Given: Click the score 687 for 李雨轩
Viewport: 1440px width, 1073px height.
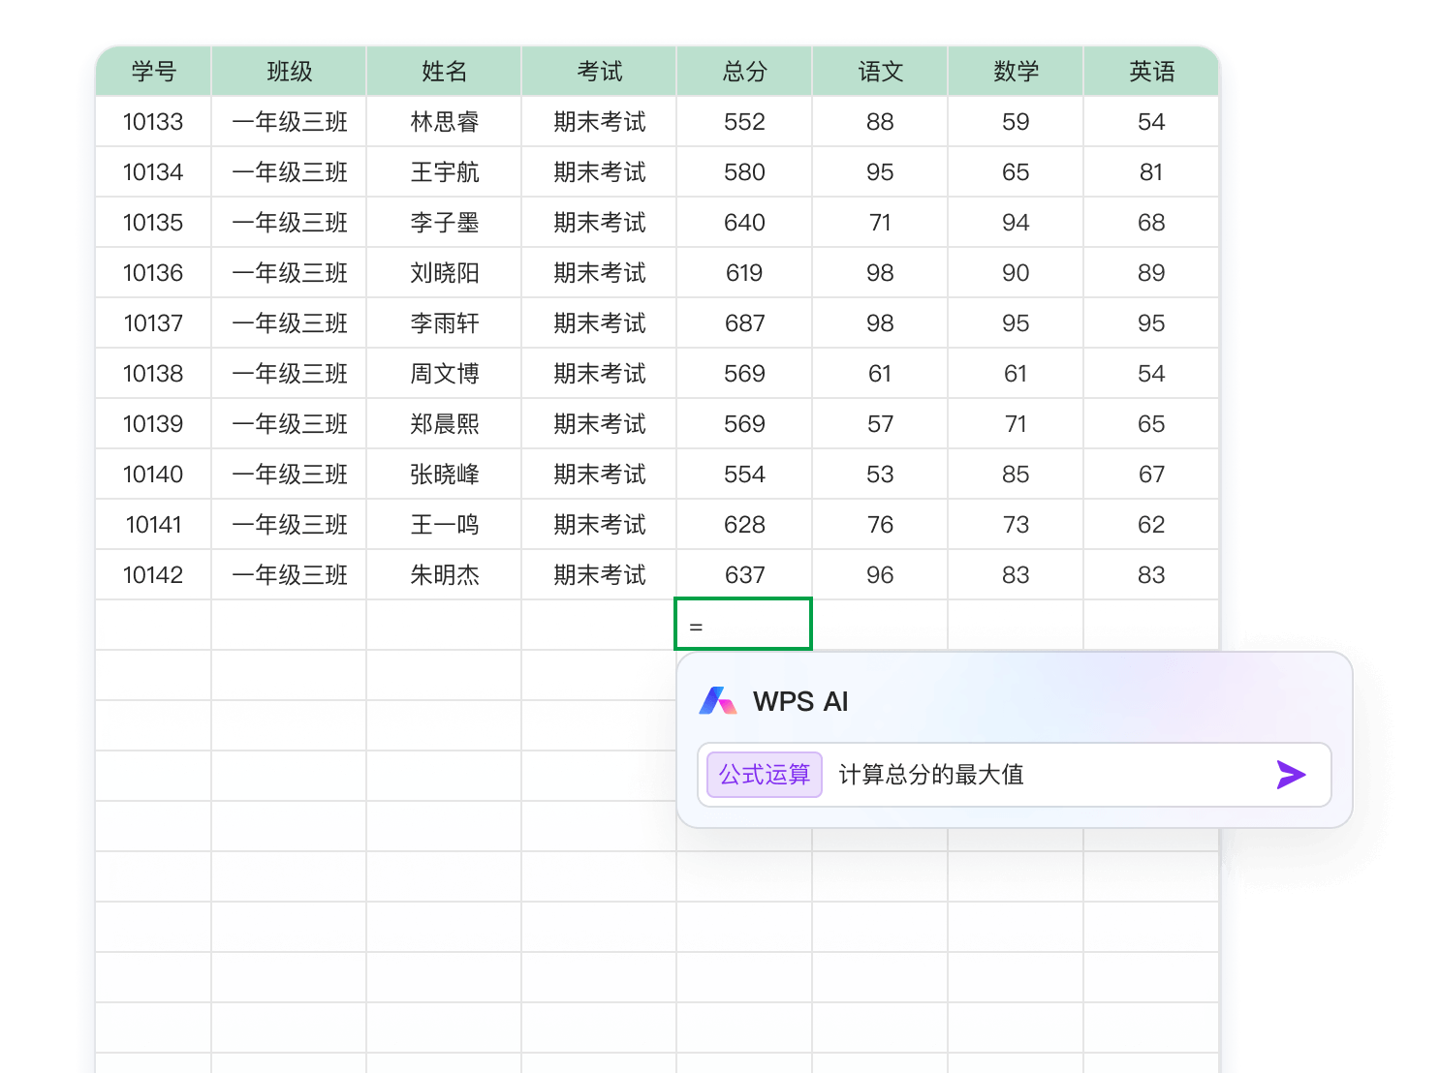Looking at the screenshot, I should point(743,322).
